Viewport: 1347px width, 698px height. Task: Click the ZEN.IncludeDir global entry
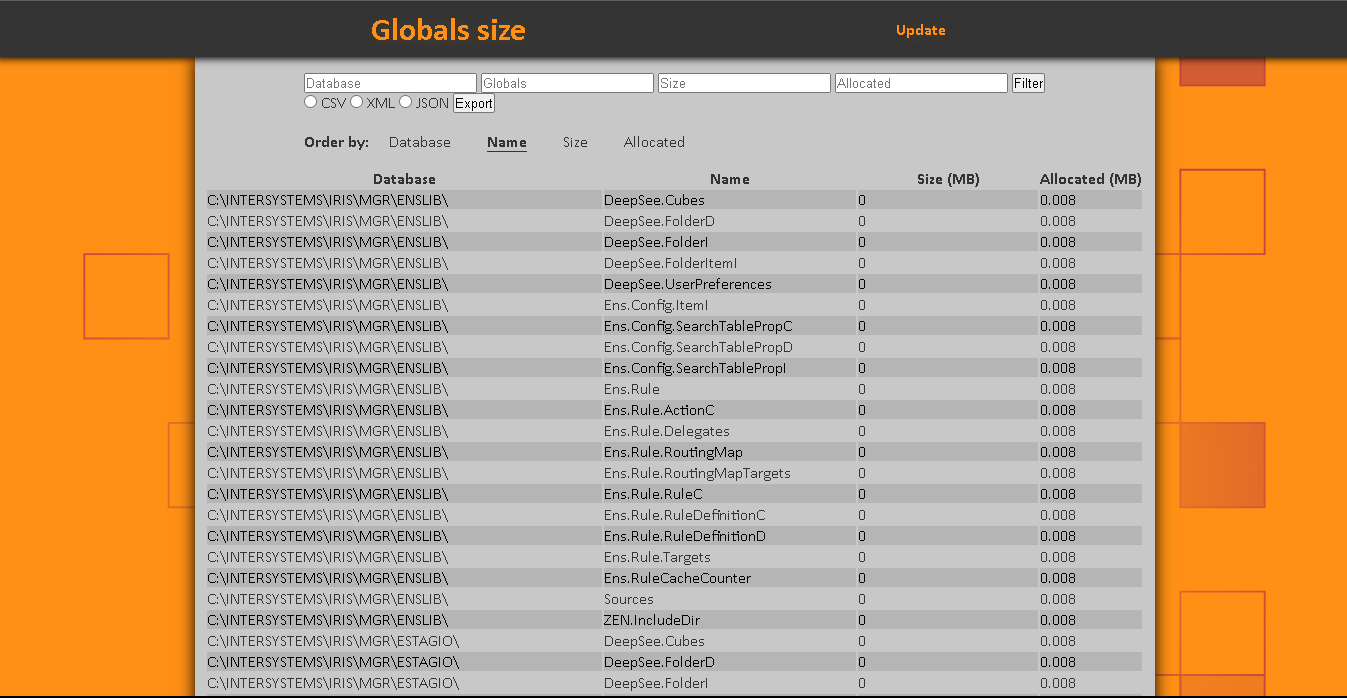(x=652, y=620)
